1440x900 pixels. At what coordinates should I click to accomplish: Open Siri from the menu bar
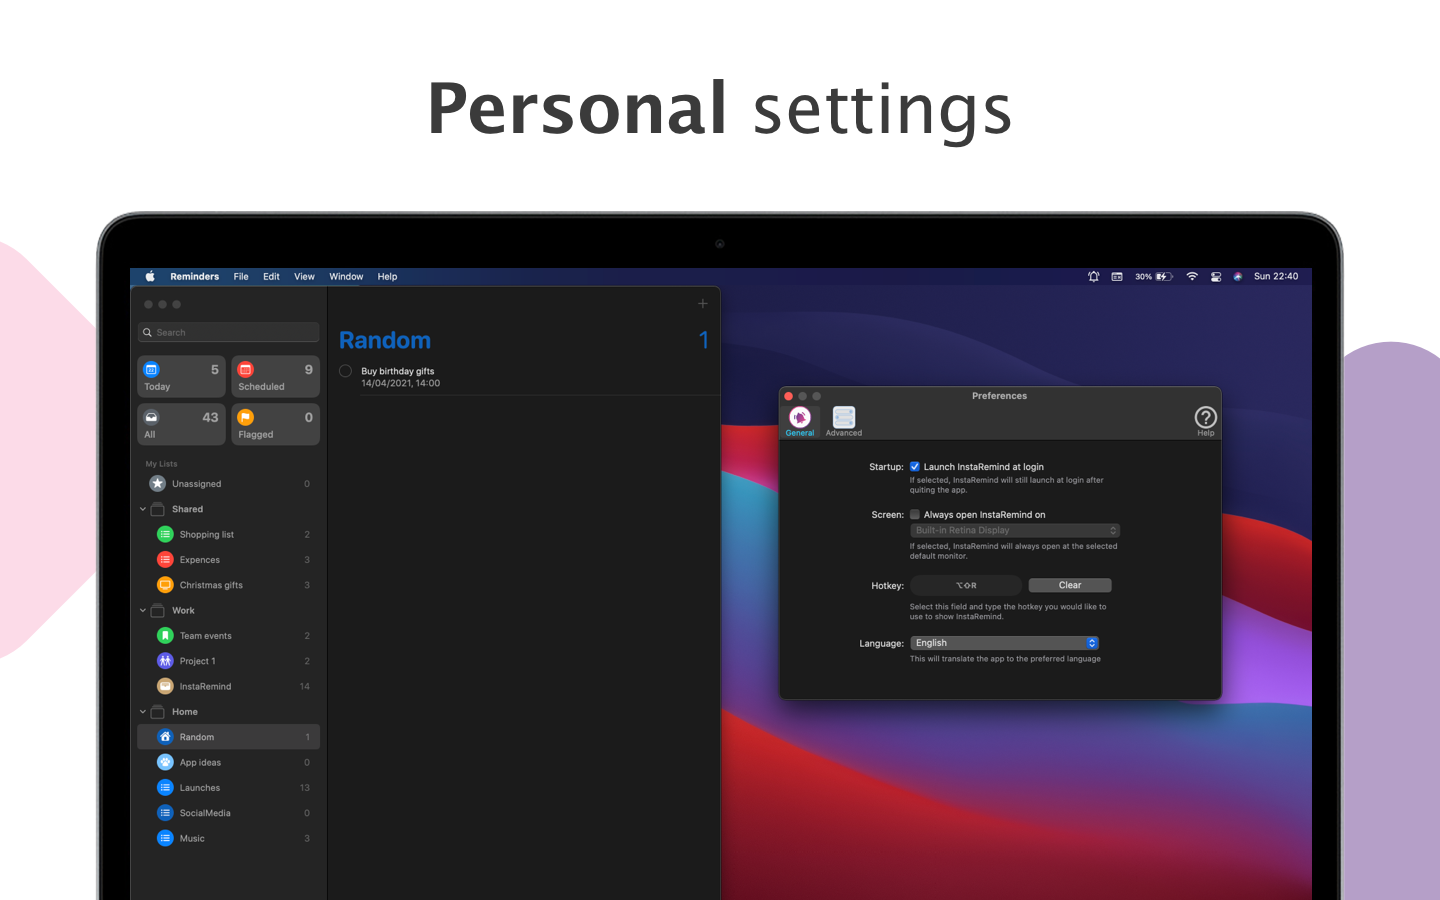pyautogui.click(x=1238, y=276)
